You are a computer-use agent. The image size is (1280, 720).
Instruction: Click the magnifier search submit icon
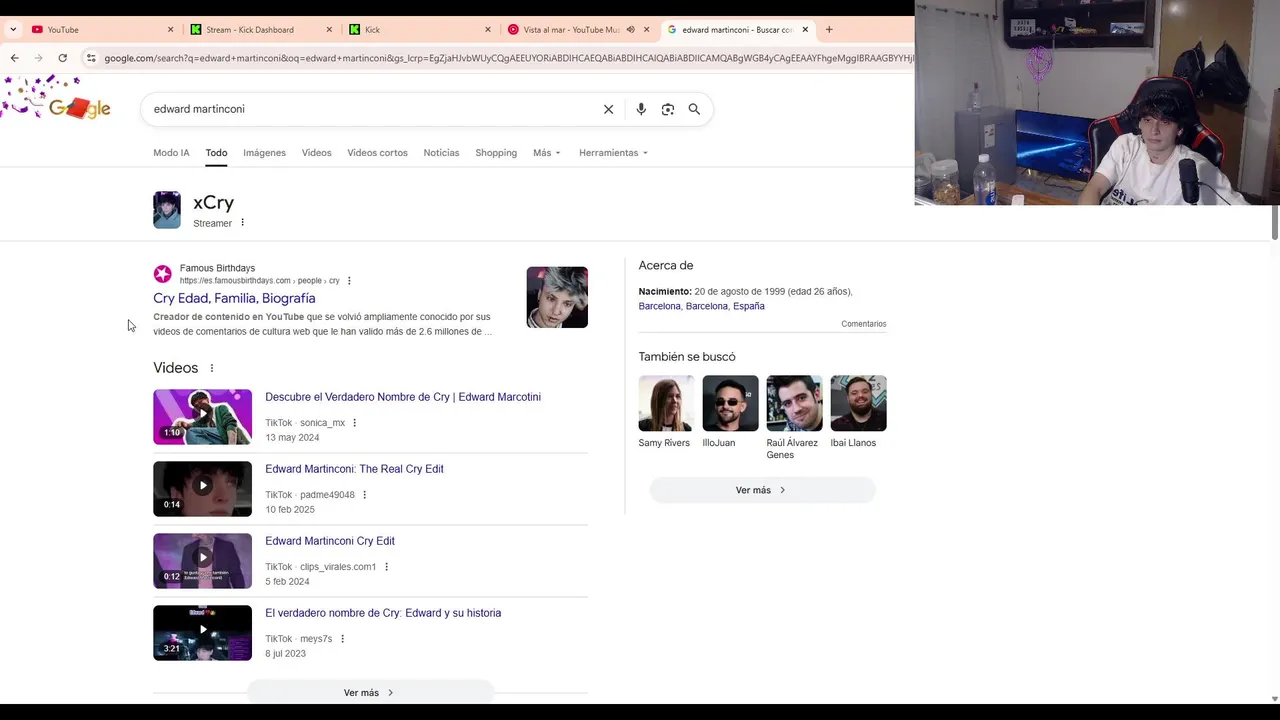coord(694,109)
